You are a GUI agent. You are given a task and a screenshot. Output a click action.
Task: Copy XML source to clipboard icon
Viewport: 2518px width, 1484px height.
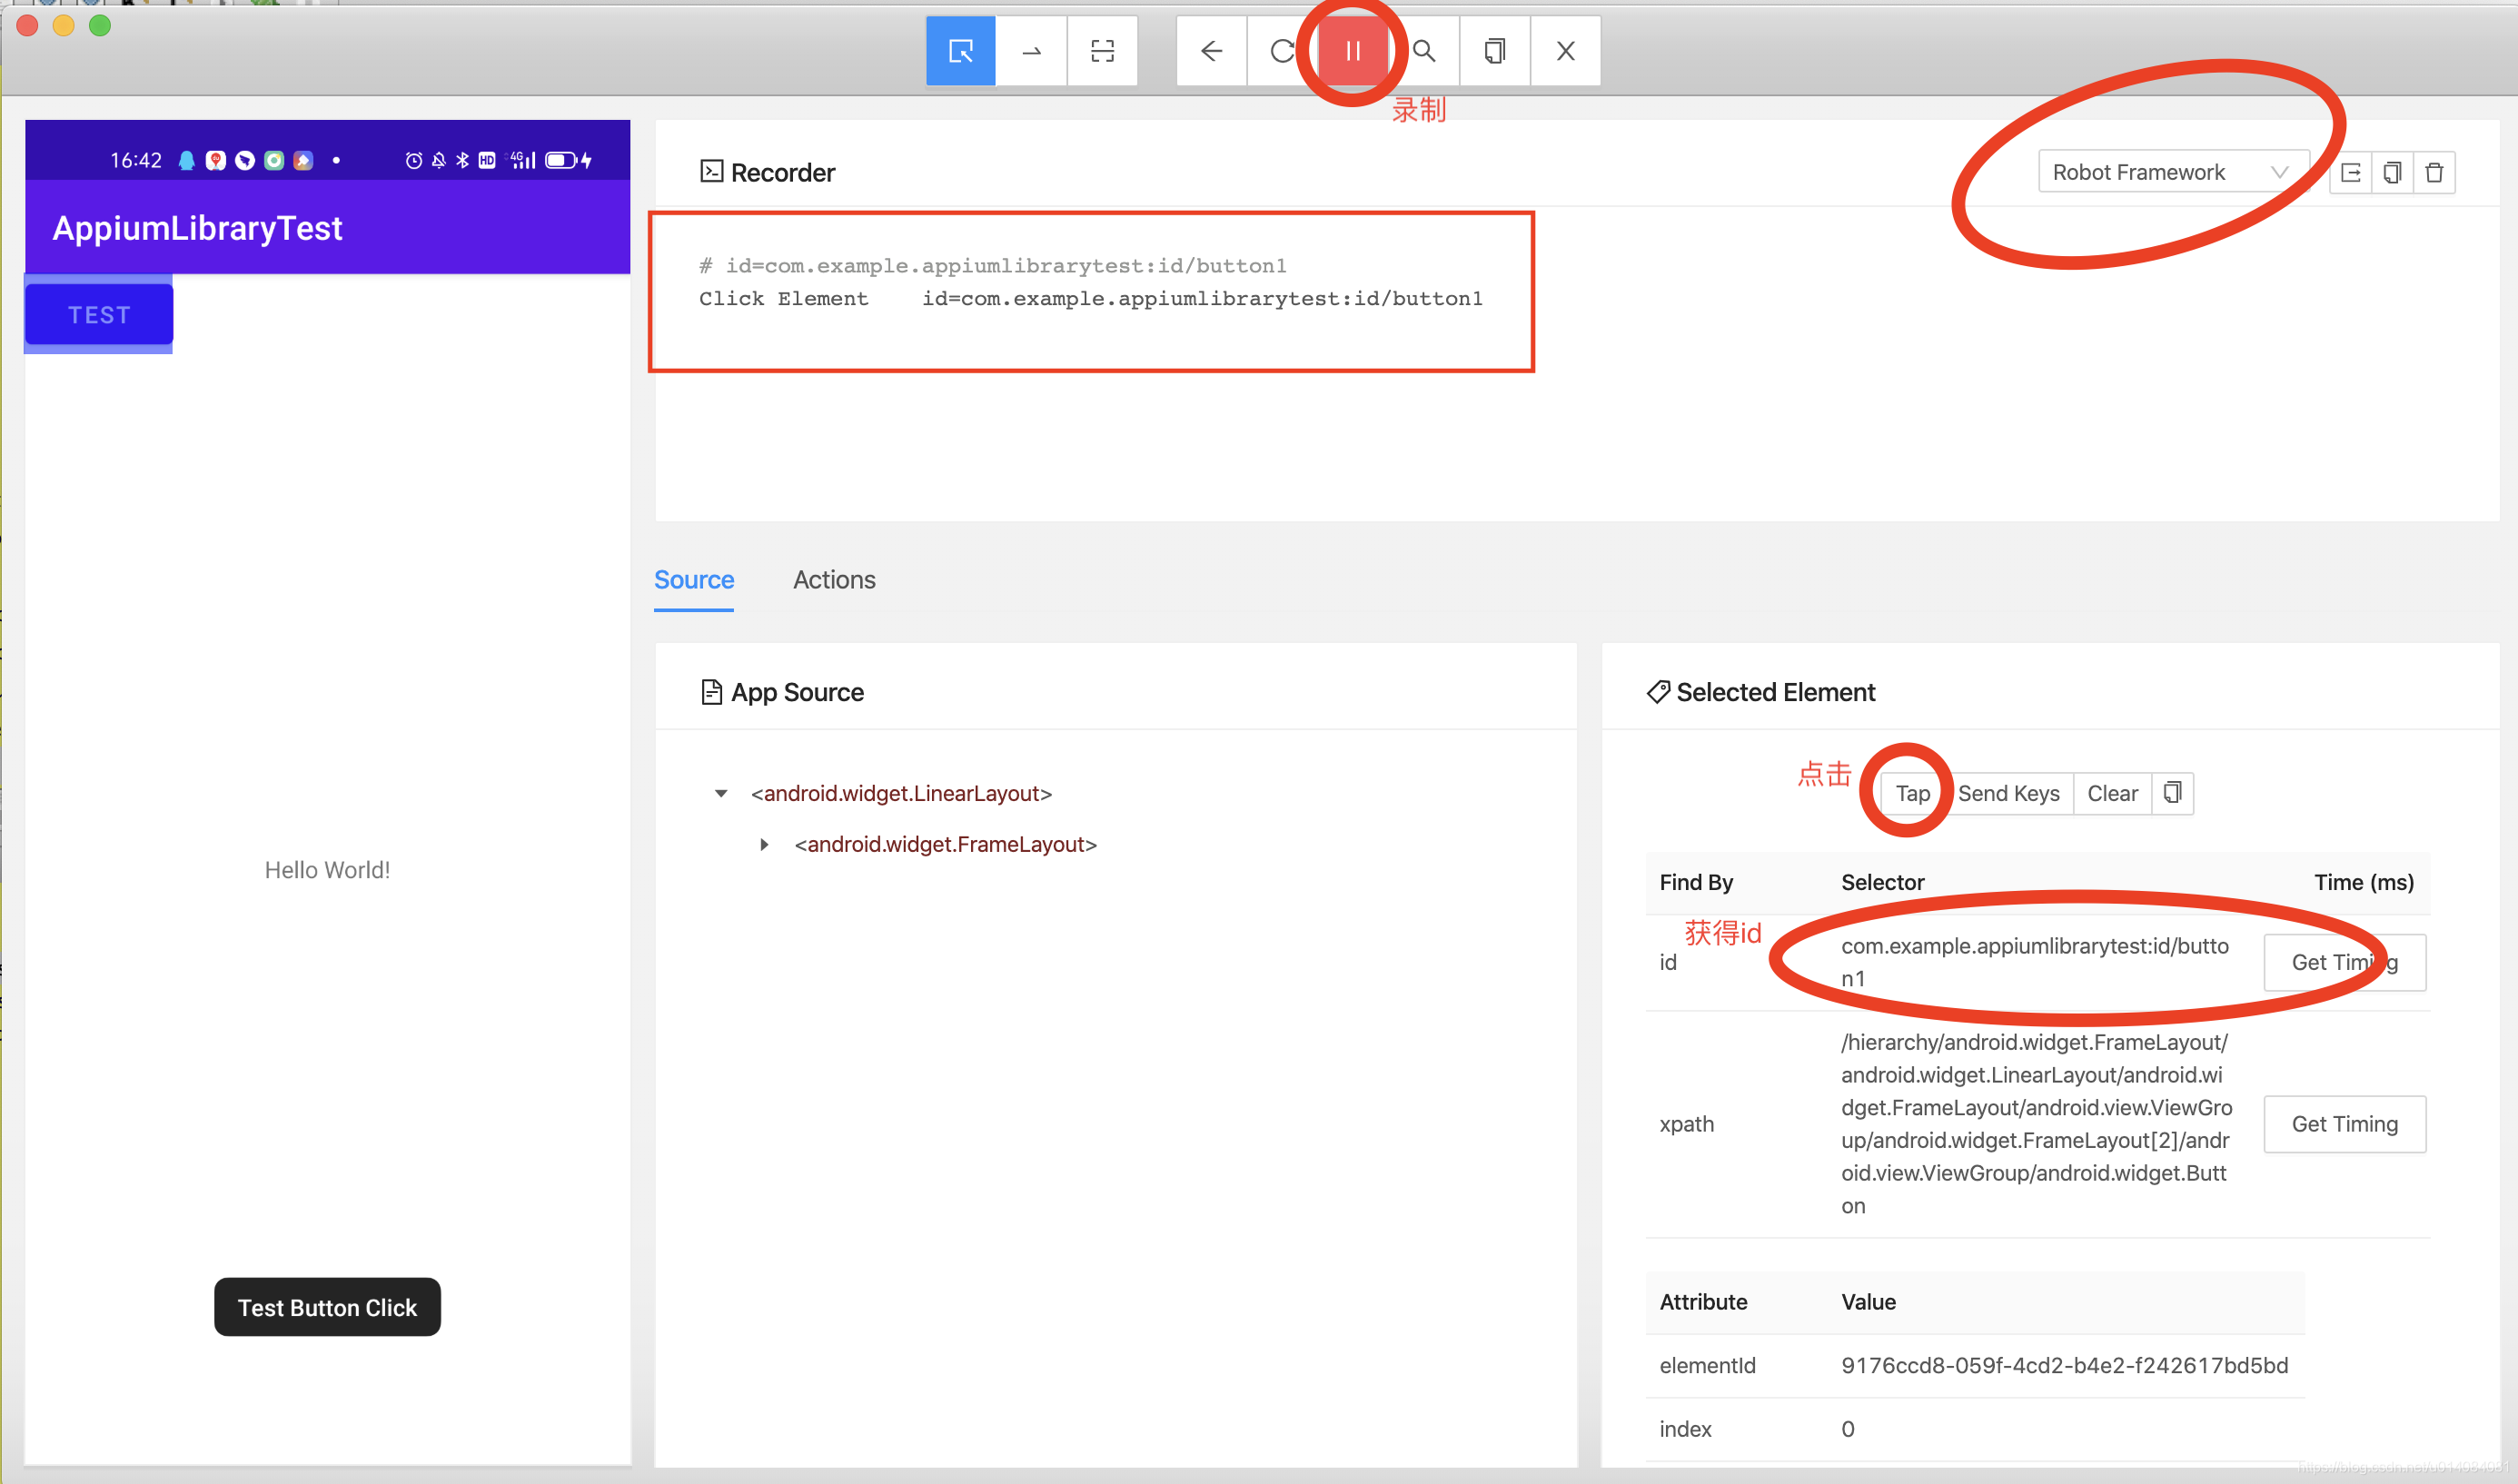coord(1494,51)
